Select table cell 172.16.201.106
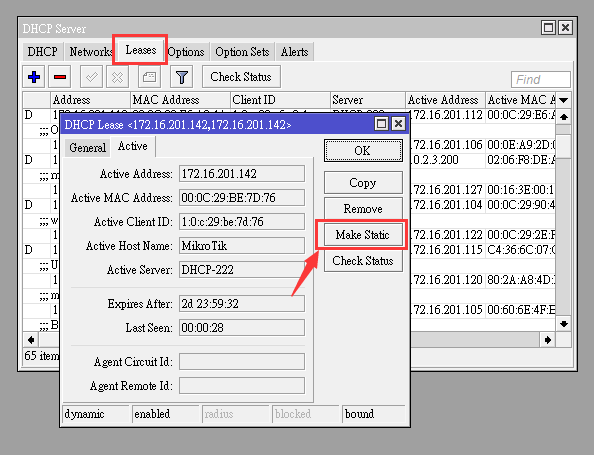Screen dimensions: 594x455 (447, 145)
